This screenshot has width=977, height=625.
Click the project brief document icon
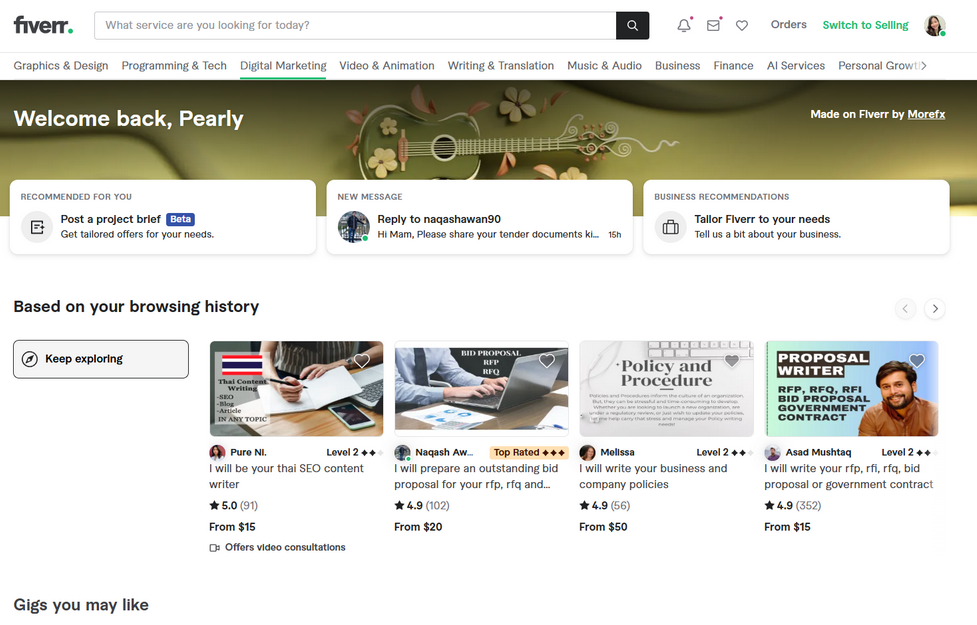pyautogui.click(x=37, y=227)
